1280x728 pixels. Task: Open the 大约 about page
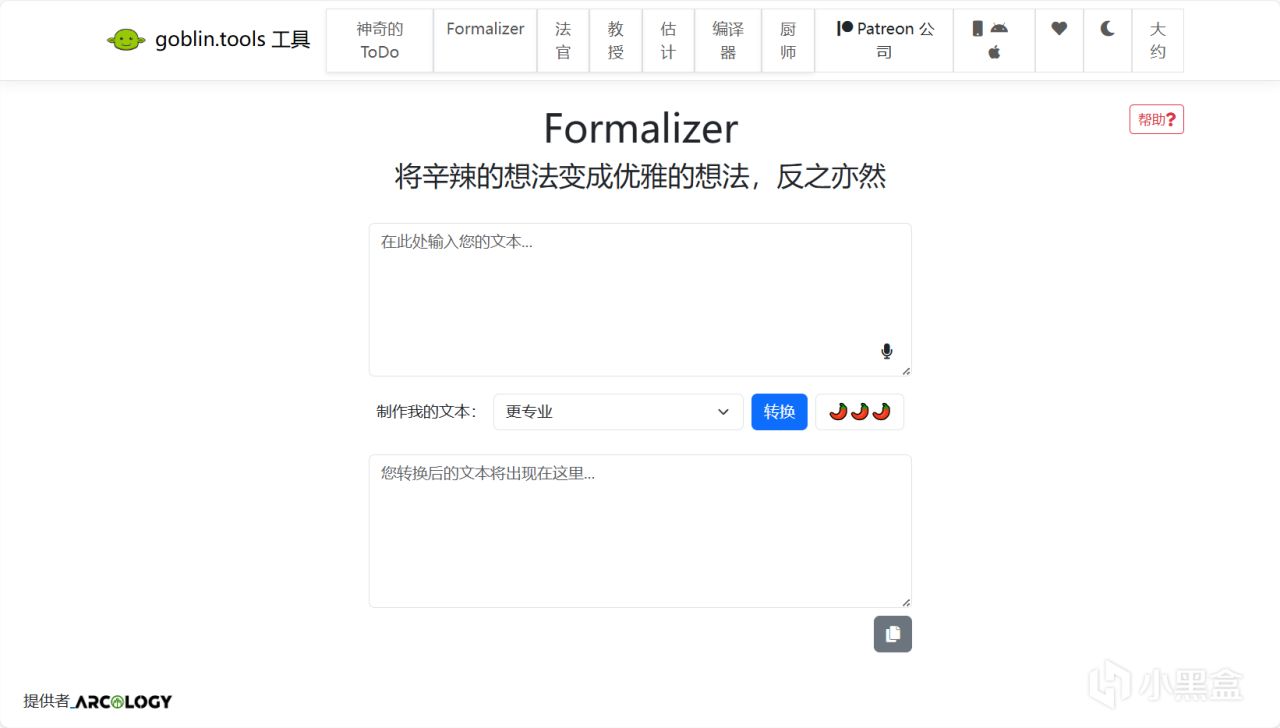point(1157,41)
